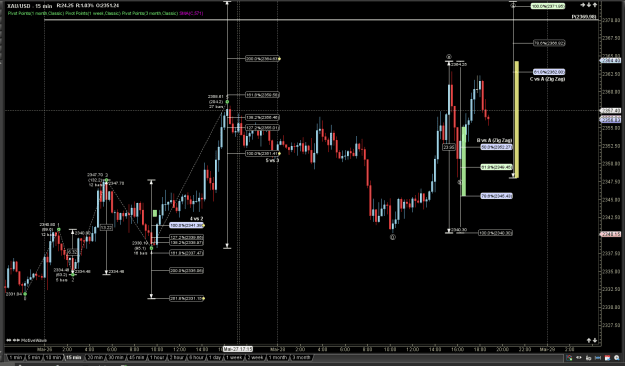Click the Mar-27 17:15 cursor time label

pyautogui.click(x=238, y=349)
